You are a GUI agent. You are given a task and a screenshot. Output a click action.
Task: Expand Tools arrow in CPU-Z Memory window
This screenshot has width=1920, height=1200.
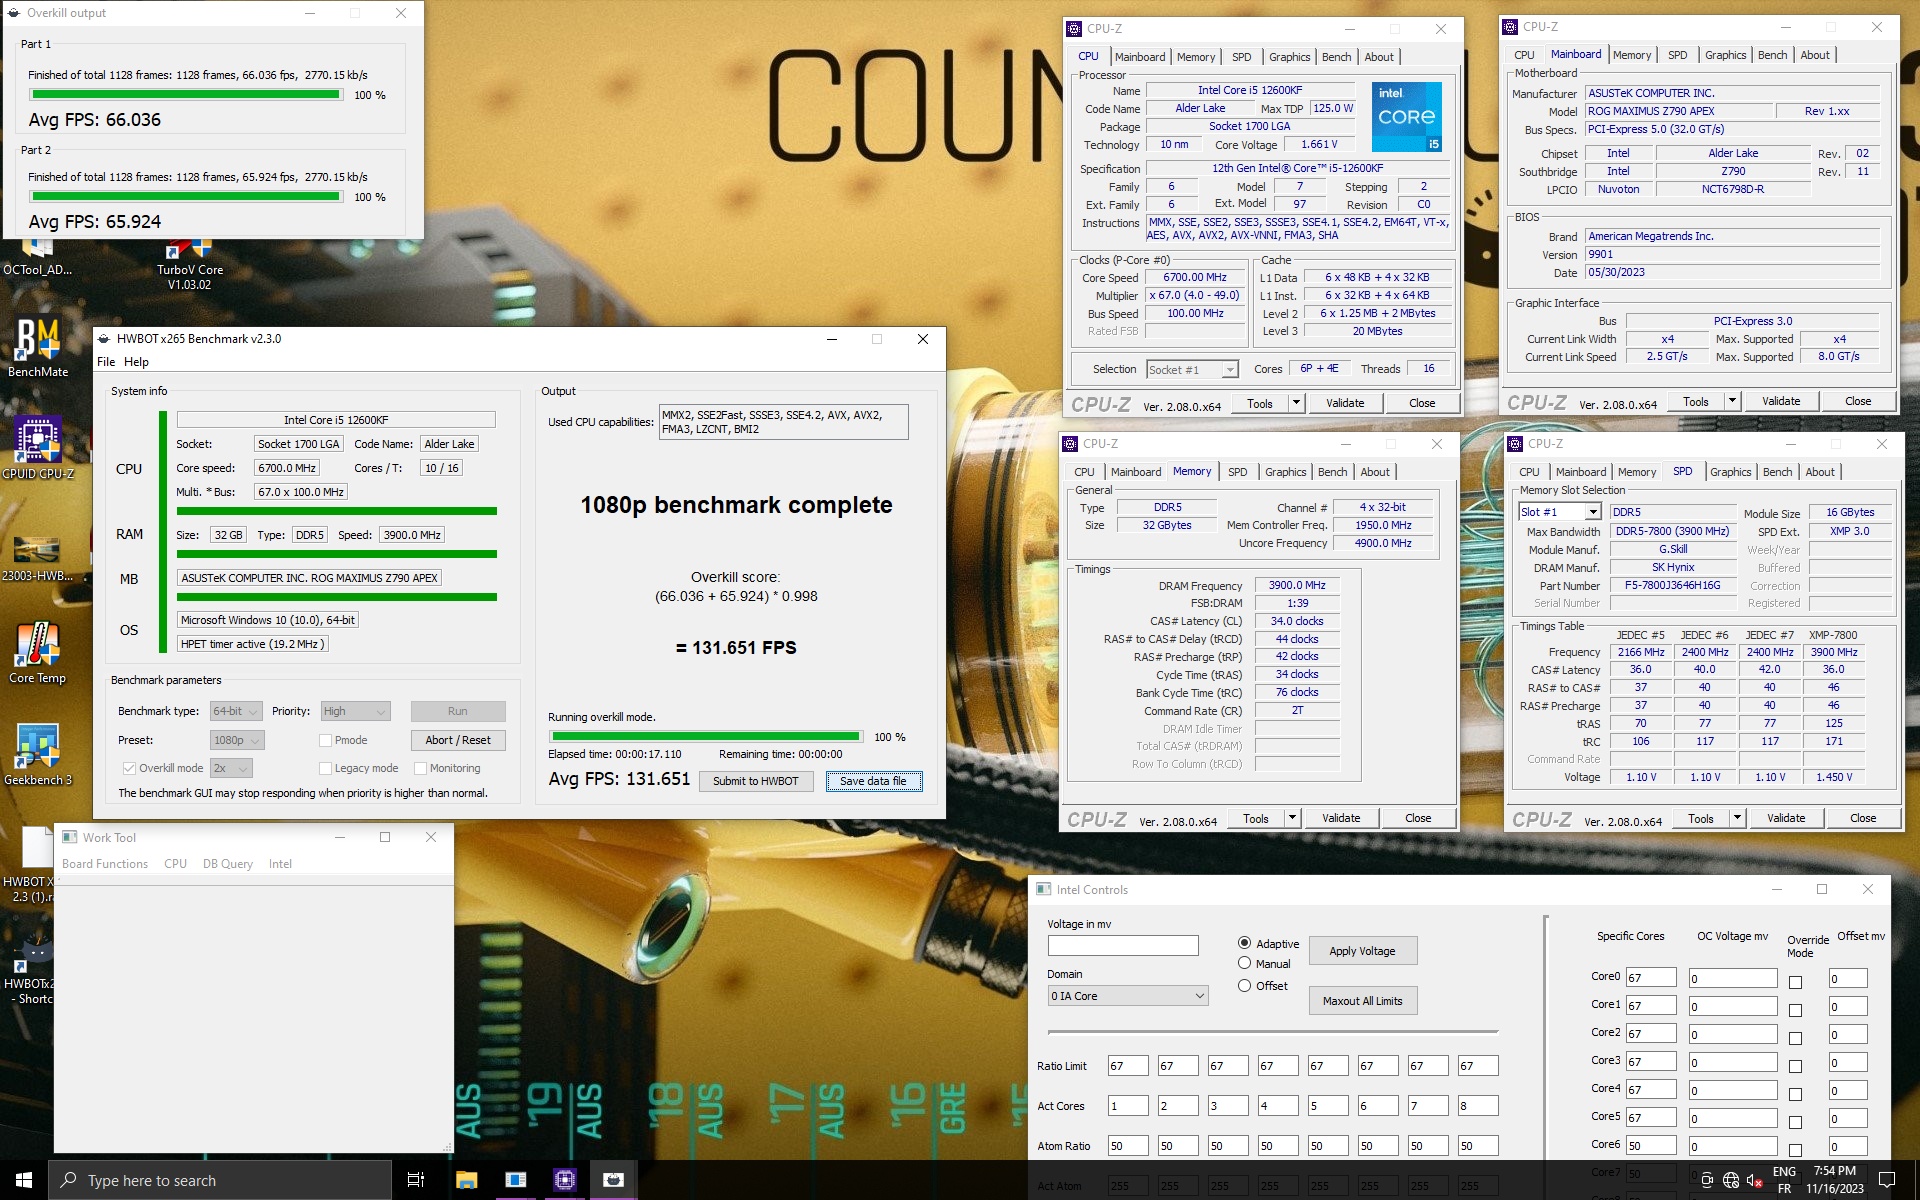click(1292, 818)
